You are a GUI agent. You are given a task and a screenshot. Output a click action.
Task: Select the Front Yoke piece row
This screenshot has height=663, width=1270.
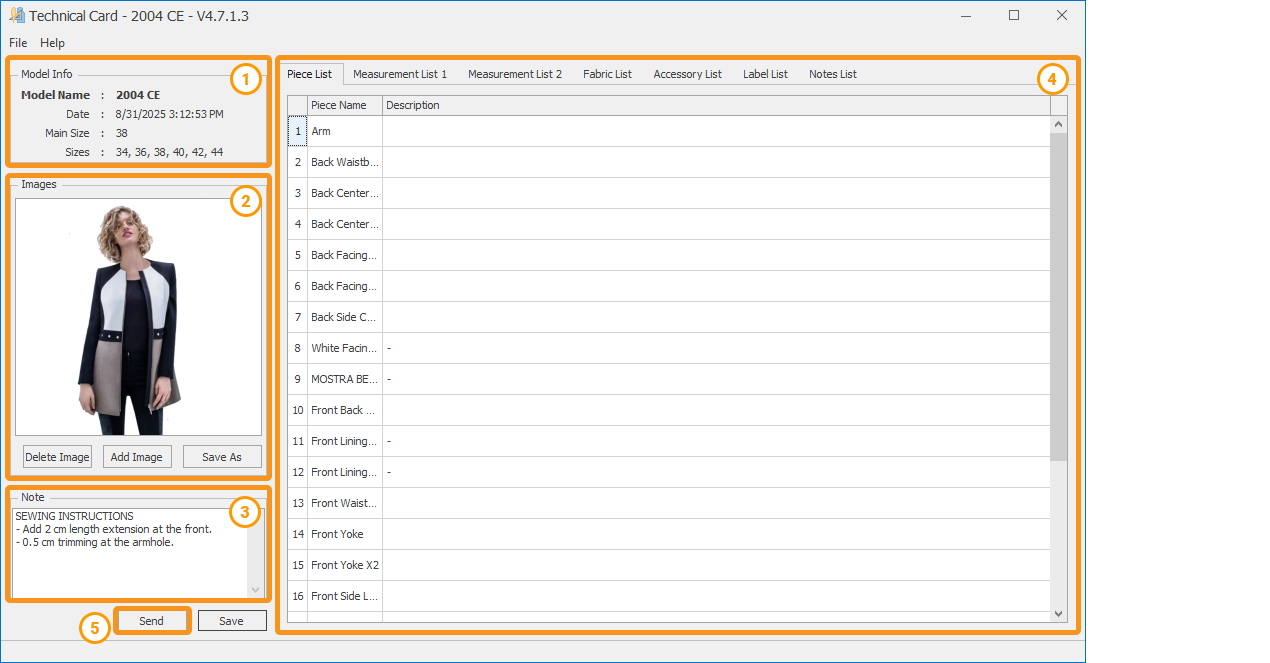pyautogui.click(x=337, y=534)
